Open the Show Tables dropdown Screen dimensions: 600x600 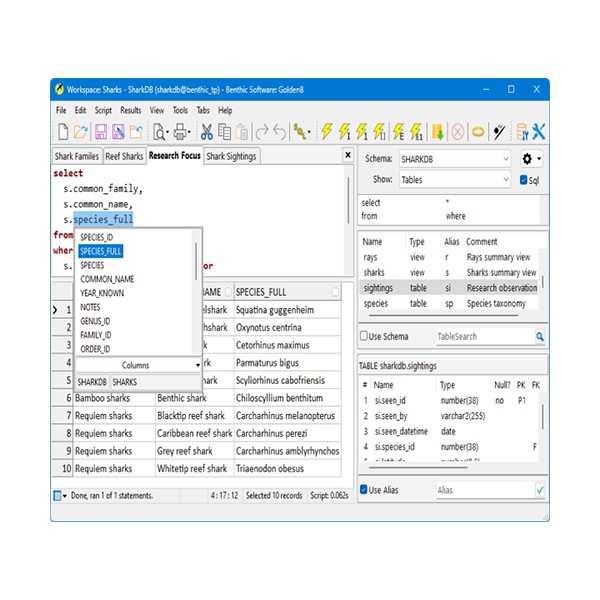tap(504, 180)
